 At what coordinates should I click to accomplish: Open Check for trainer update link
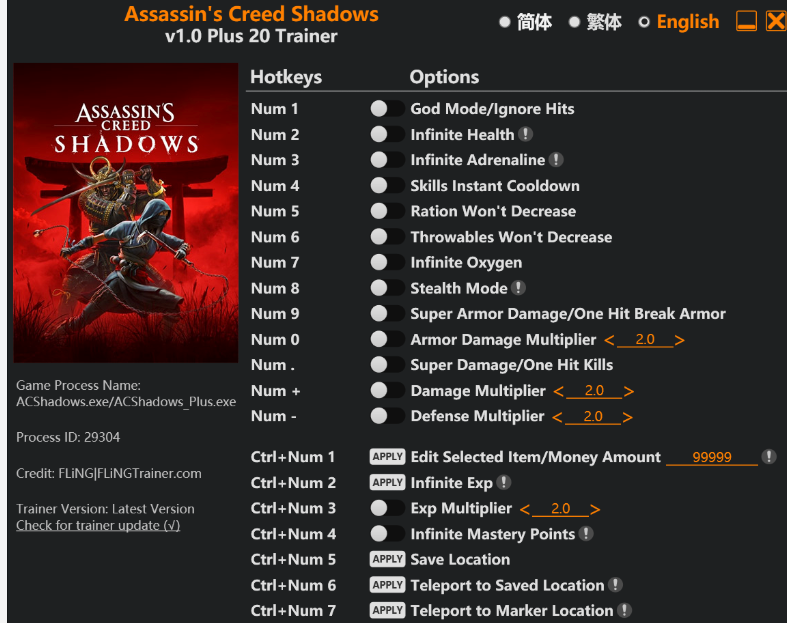(x=98, y=525)
